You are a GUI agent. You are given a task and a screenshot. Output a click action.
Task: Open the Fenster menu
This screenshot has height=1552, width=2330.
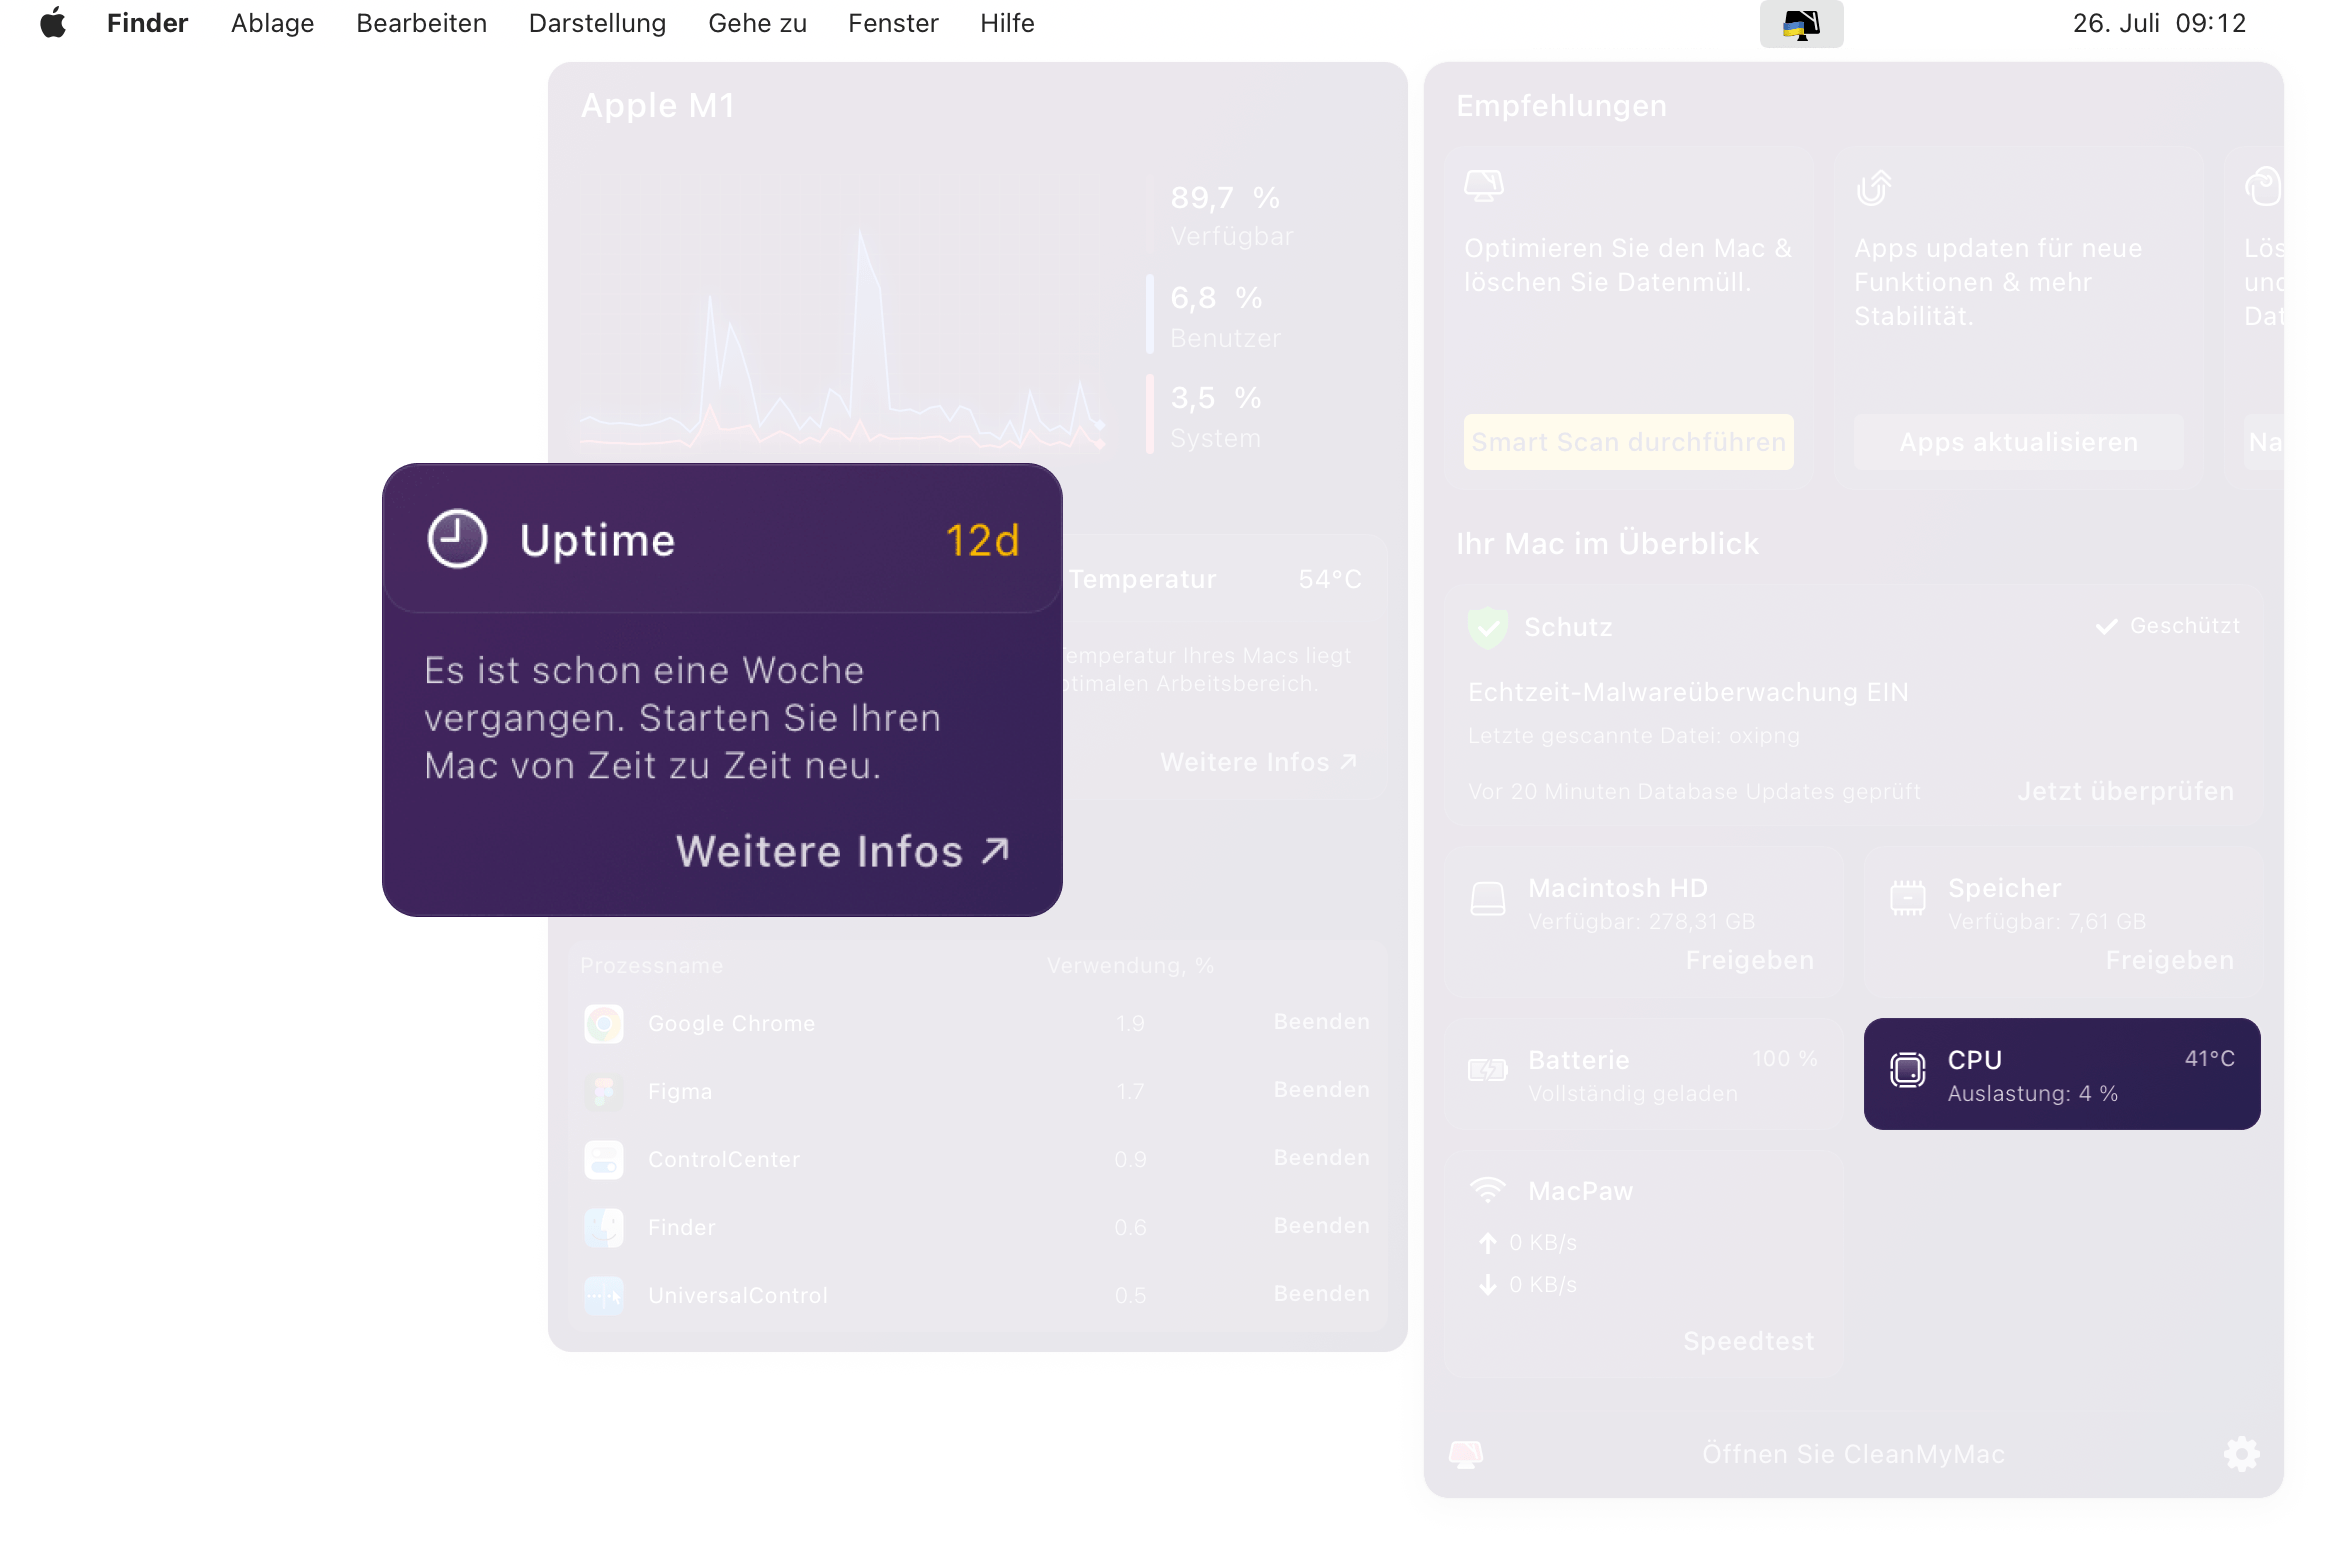893,23
